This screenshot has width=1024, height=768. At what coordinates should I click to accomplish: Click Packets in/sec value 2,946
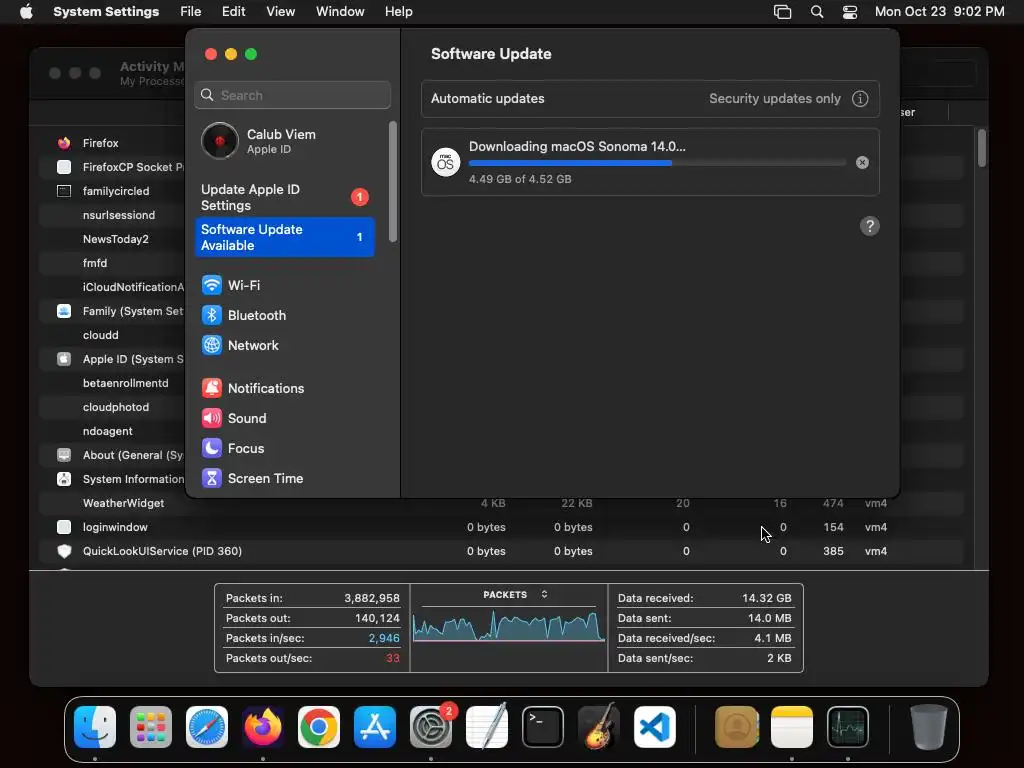(x=383, y=639)
